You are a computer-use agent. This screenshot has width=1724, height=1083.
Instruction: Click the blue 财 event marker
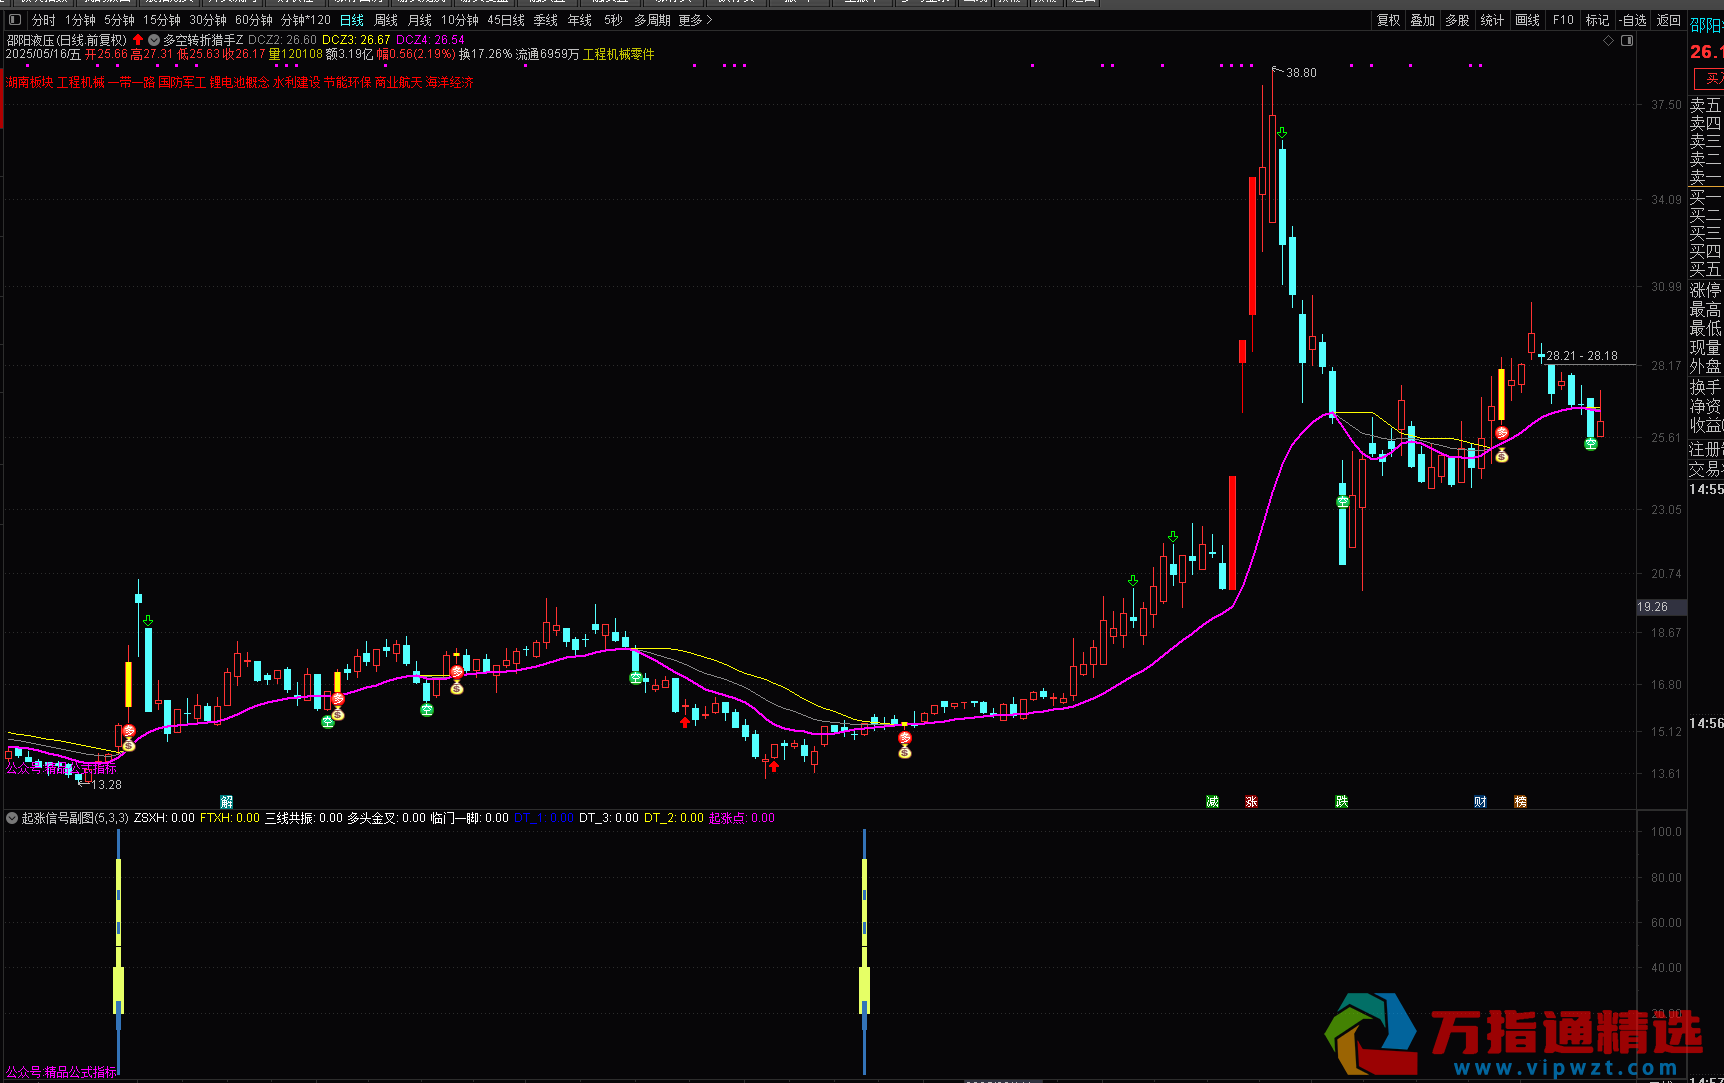pos(1480,802)
